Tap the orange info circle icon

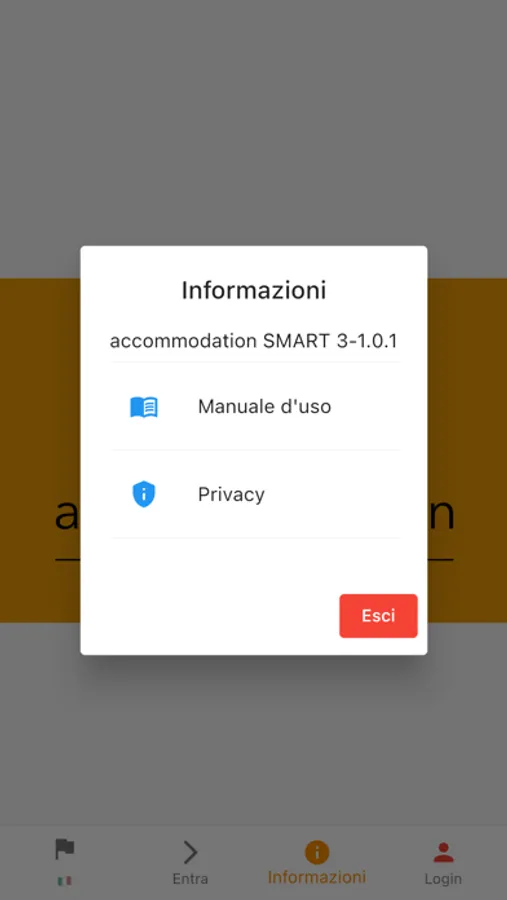(x=316, y=852)
